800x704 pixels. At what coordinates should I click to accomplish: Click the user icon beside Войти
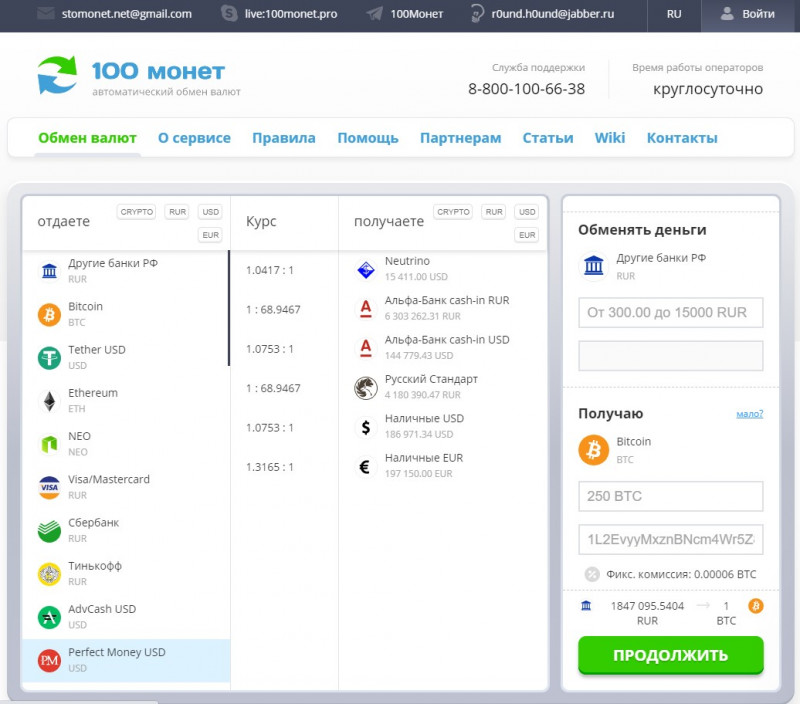[727, 13]
